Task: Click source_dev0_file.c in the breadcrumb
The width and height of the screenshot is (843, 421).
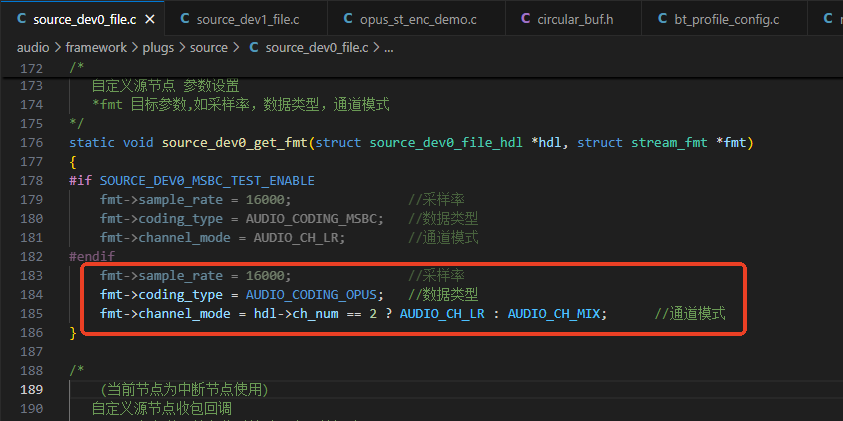Action: pos(317,48)
